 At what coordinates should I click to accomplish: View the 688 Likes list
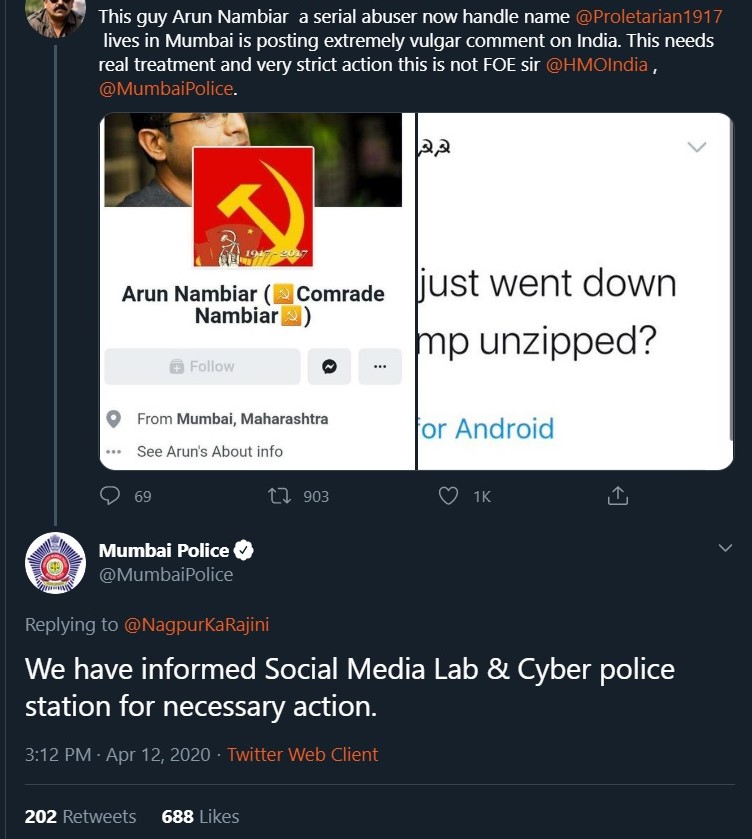point(200,817)
